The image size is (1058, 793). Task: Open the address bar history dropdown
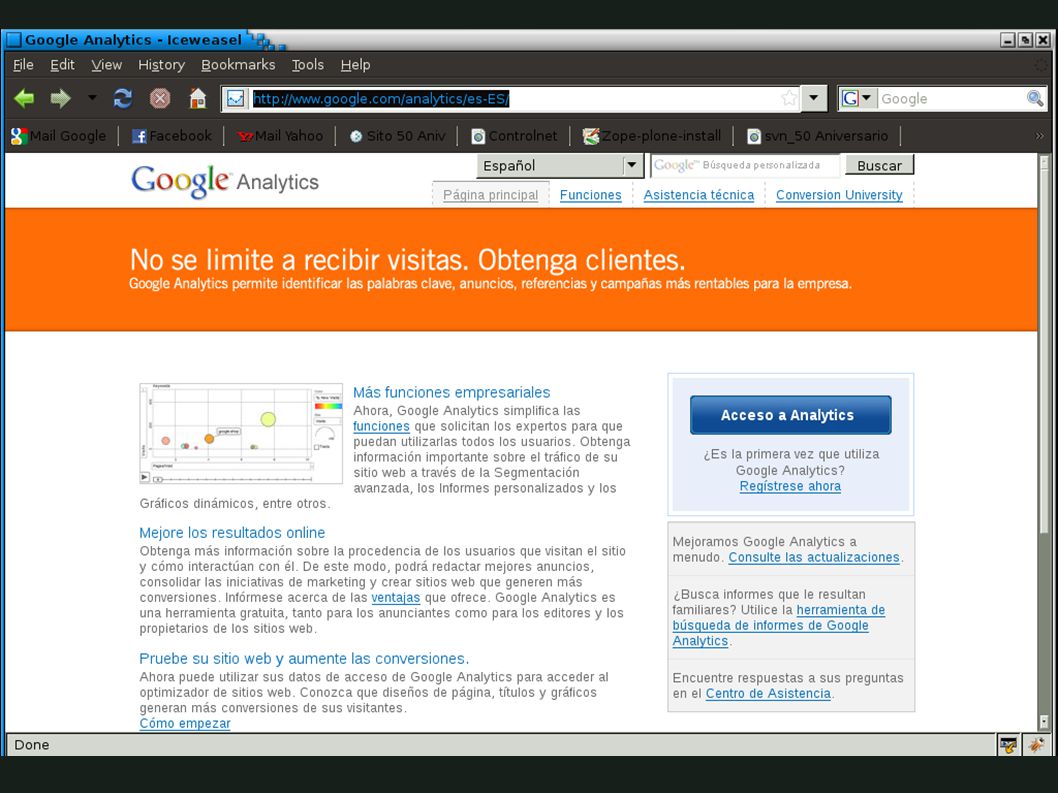814,99
